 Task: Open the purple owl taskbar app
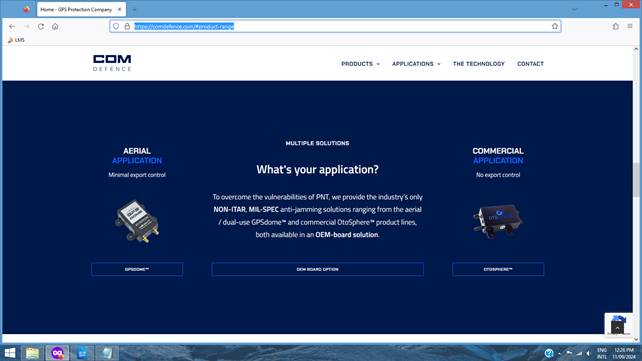pyautogui.click(x=57, y=353)
